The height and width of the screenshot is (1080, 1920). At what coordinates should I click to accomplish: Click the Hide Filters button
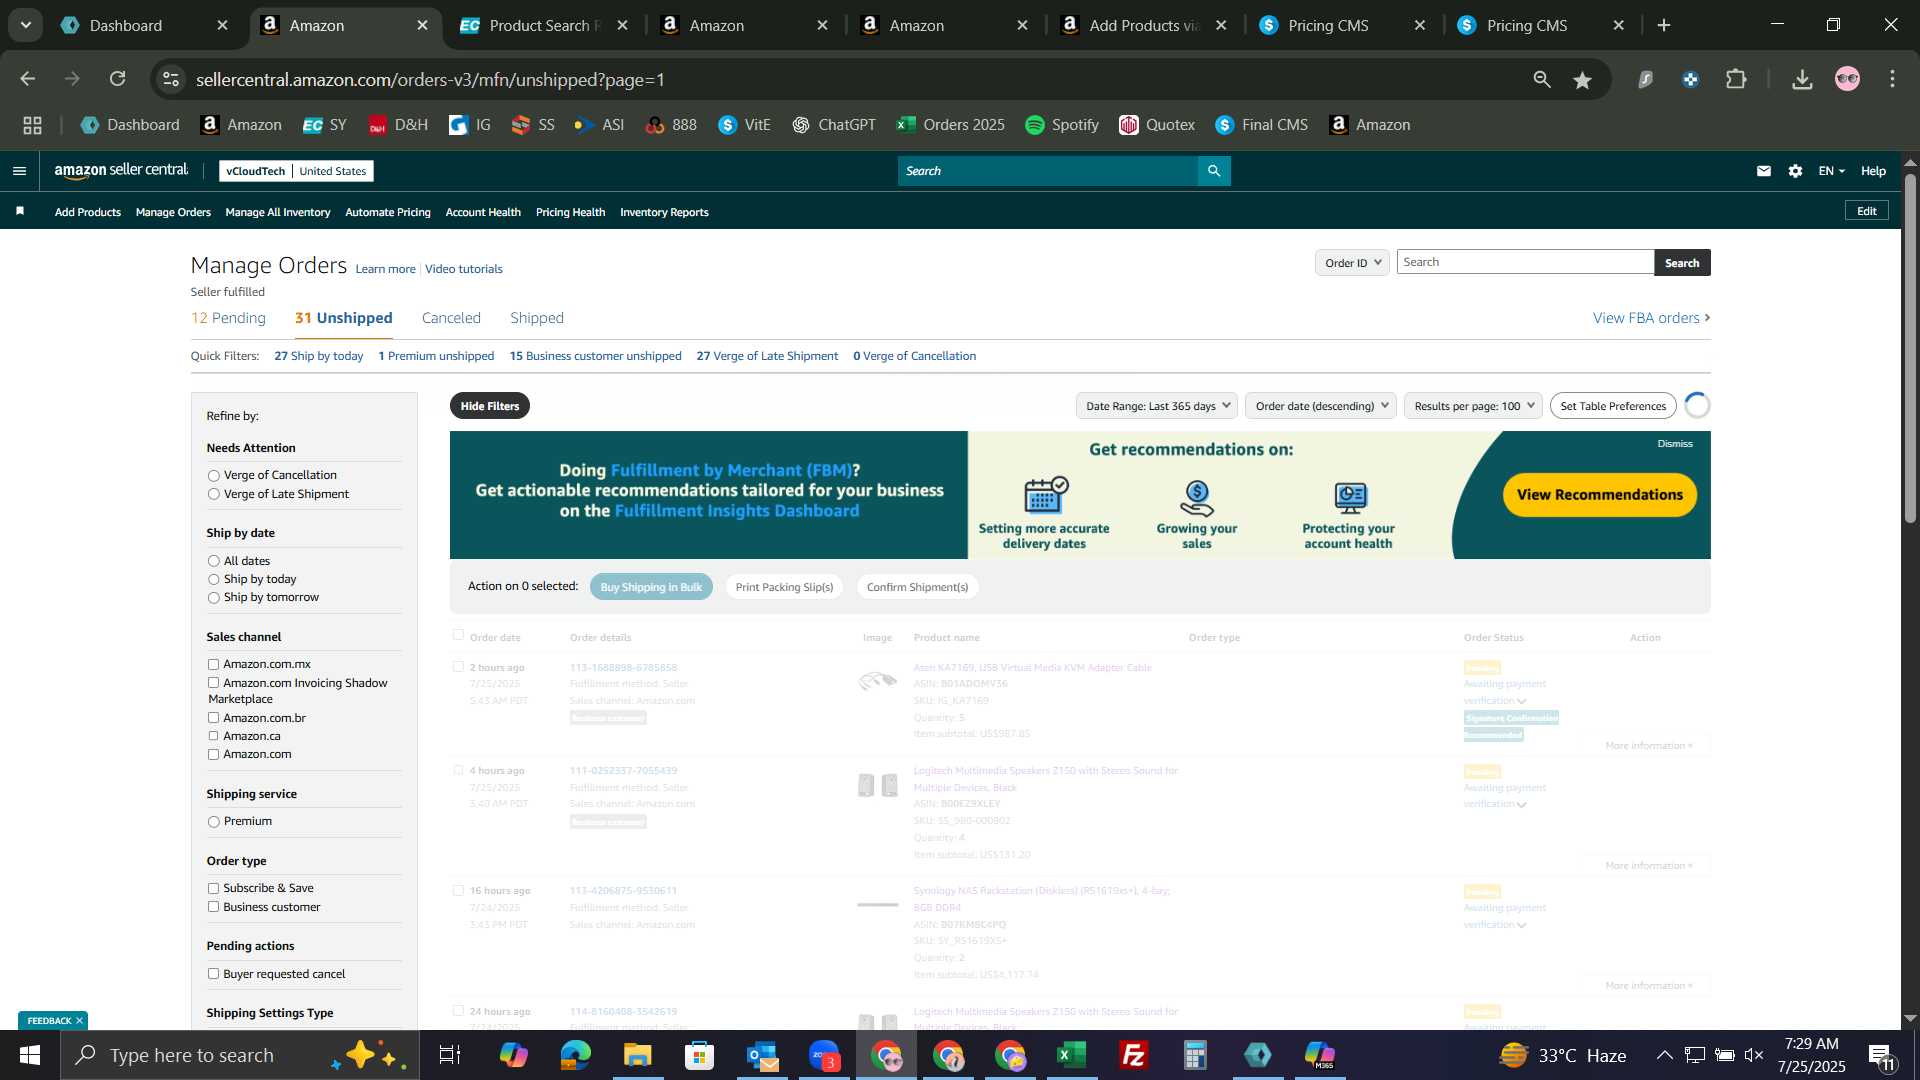490,406
